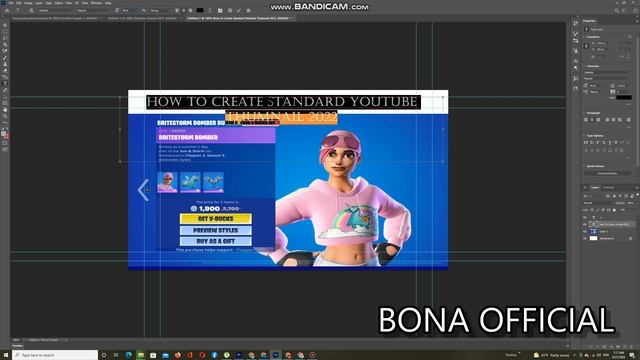Hide the text layer with its eye icon
The width and height of the screenshot is (640, 360).
584,224
